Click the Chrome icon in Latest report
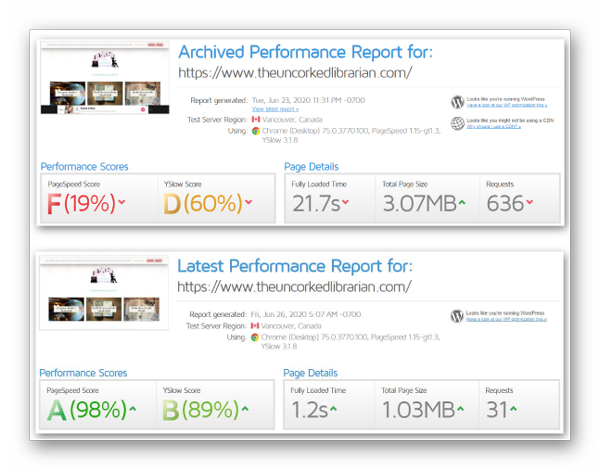The width and height of the screenshot is (600, 470). point(255,337)
